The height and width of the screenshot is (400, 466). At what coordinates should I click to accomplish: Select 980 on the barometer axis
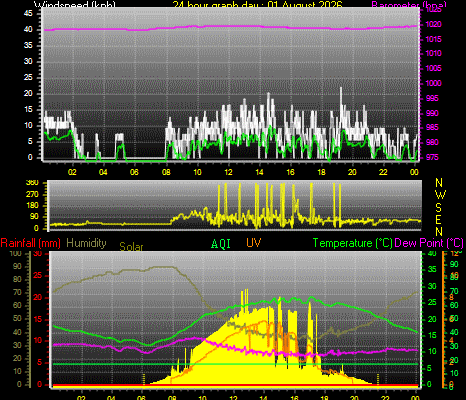pyautogui.click(x=432, y=142)
